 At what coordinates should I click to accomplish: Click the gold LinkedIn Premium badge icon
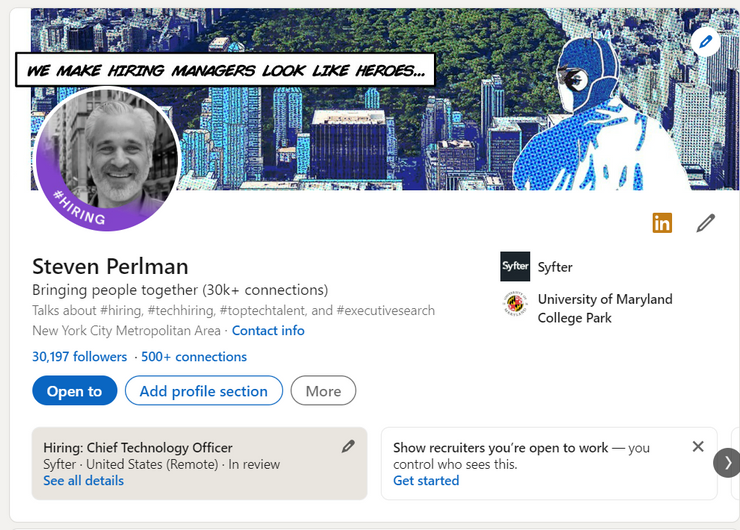[x=662, y=223]
